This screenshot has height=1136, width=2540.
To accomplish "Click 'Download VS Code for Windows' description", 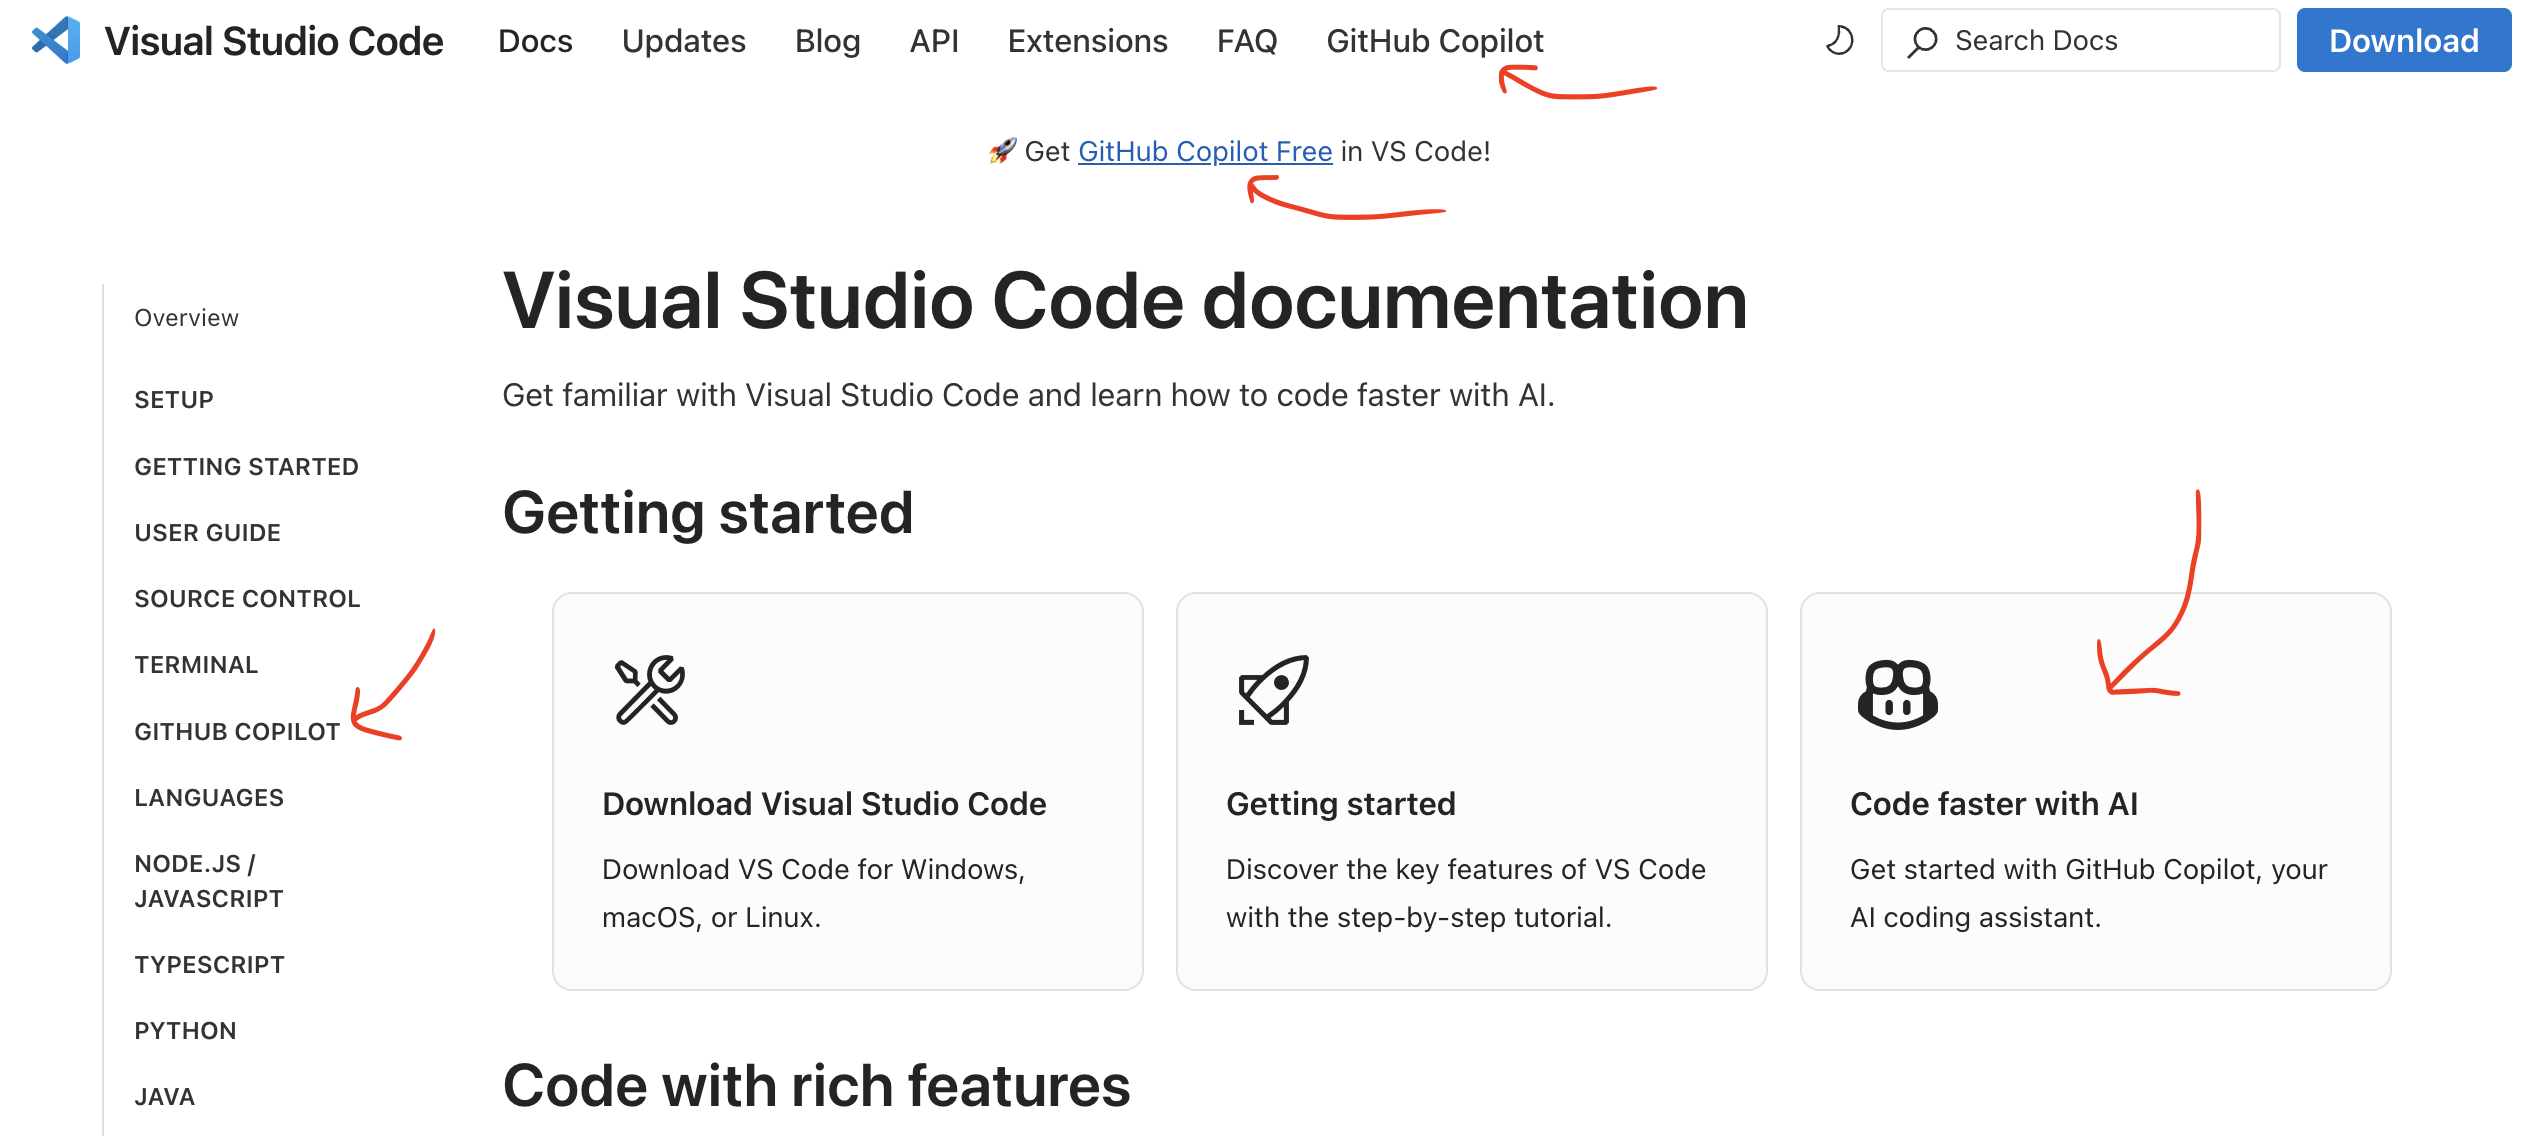I will click(x=814, y=893).
